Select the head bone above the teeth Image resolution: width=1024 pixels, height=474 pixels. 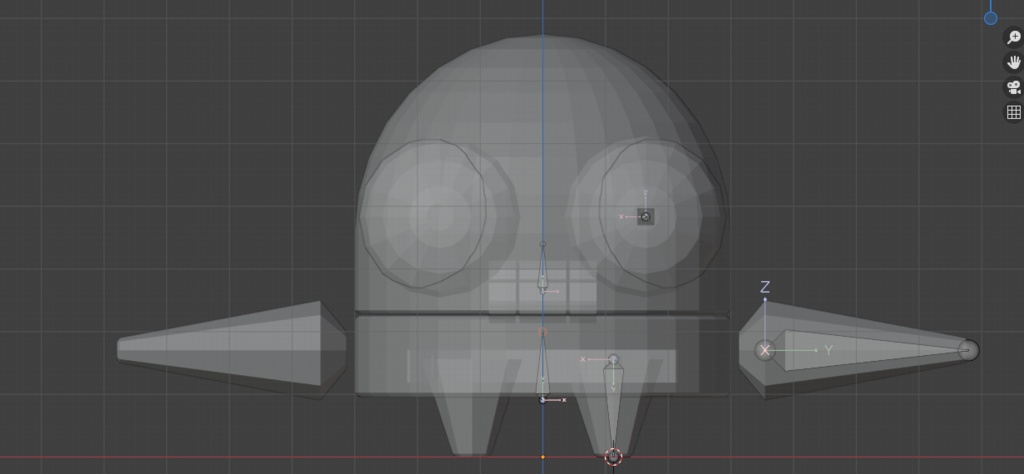pos(543,268)
